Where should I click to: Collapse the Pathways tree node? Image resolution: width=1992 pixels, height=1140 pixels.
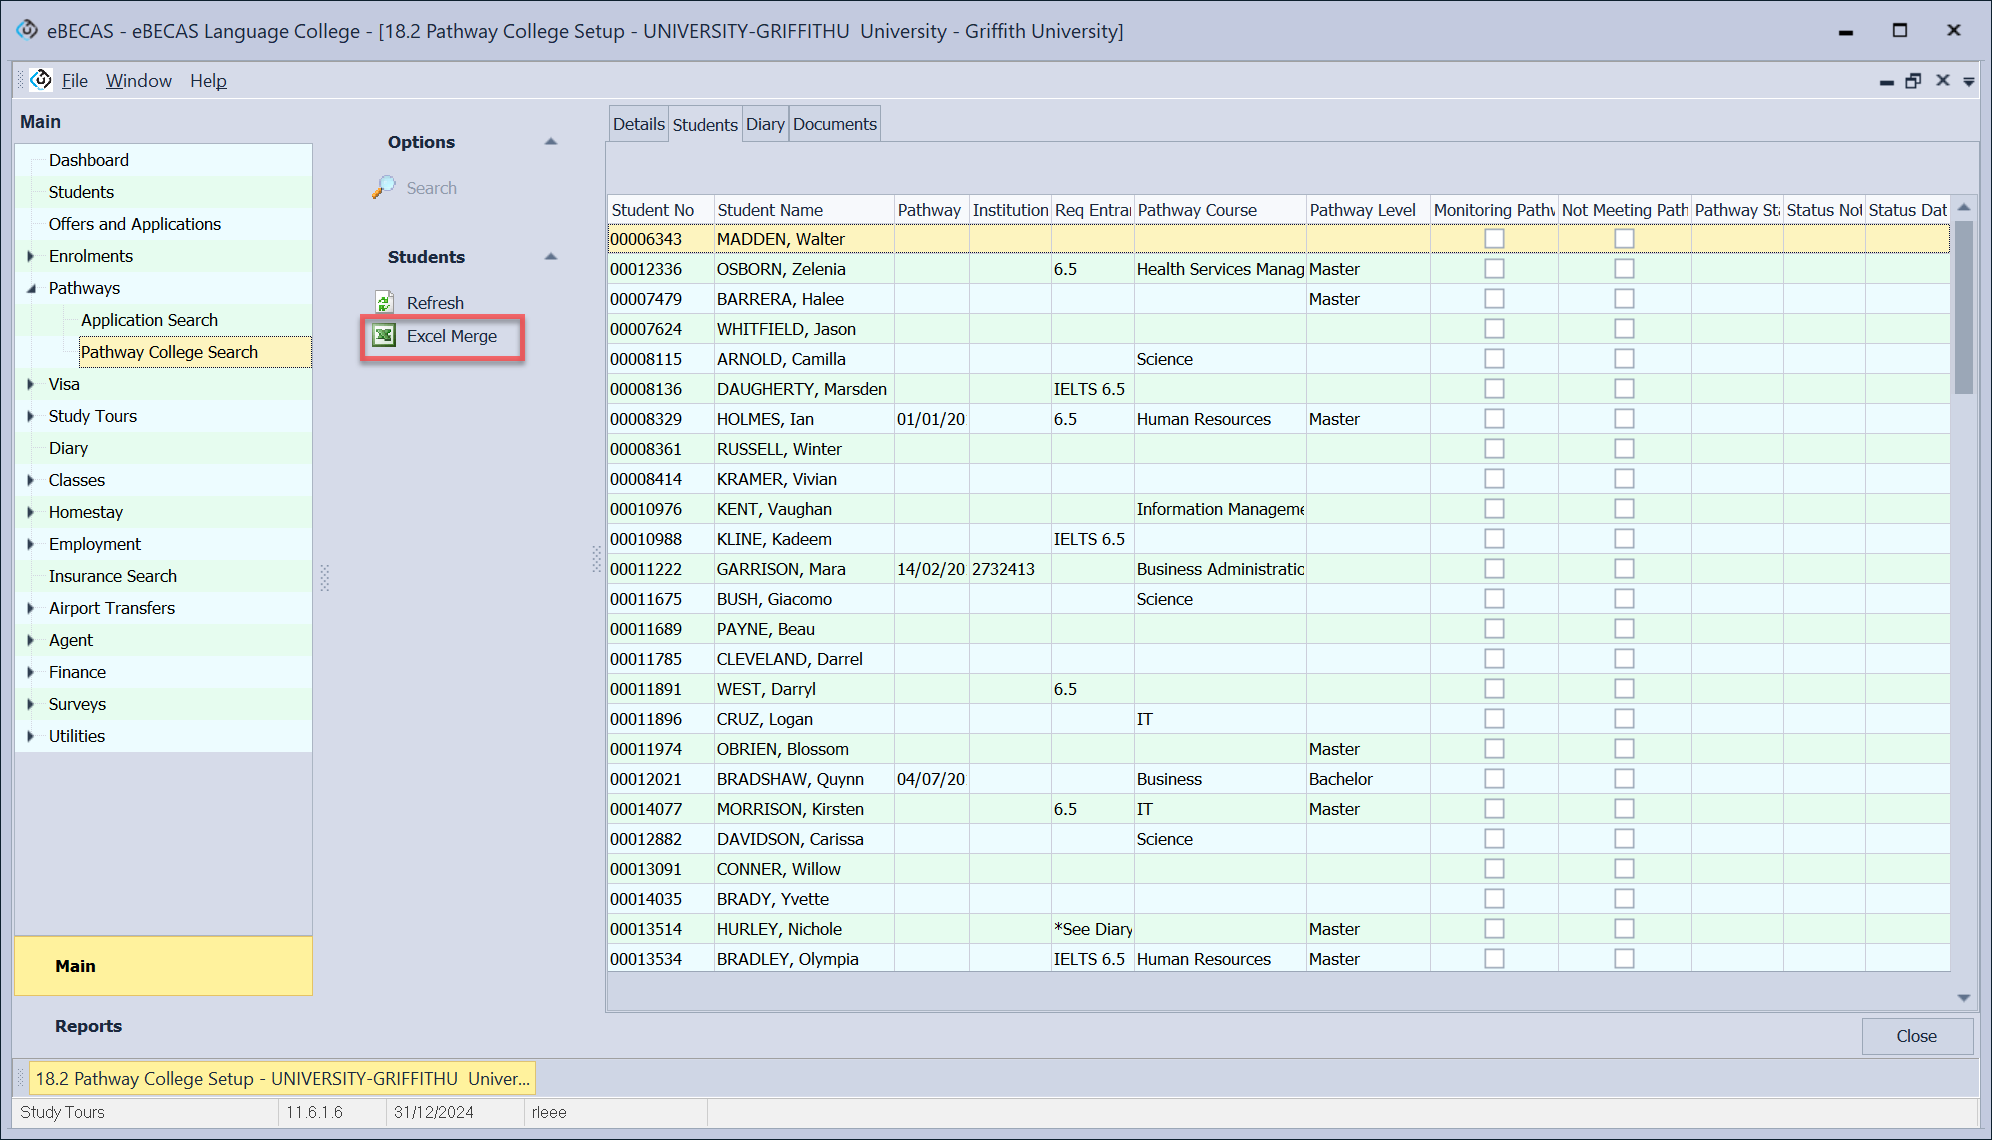coord(31,288)
